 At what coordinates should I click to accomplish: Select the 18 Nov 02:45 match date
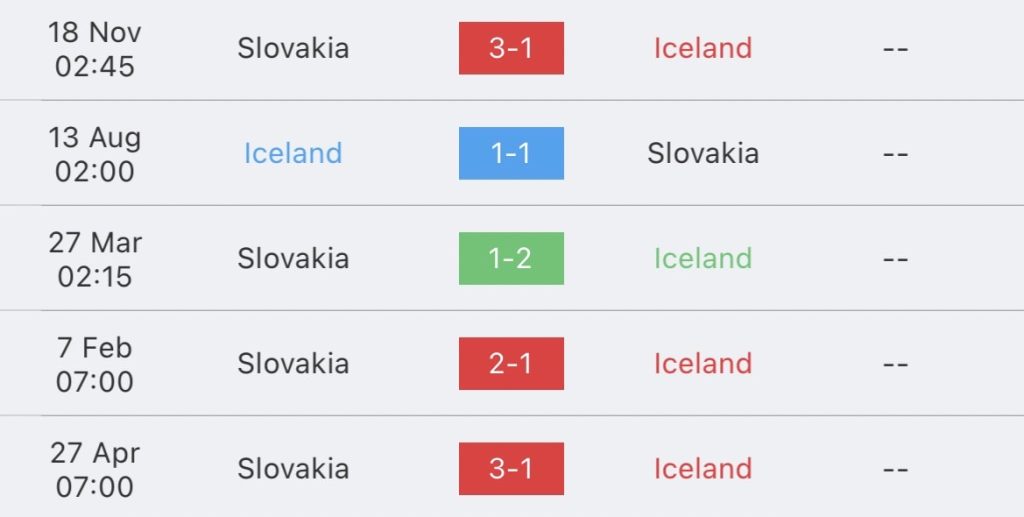click(x=95, y=48)
